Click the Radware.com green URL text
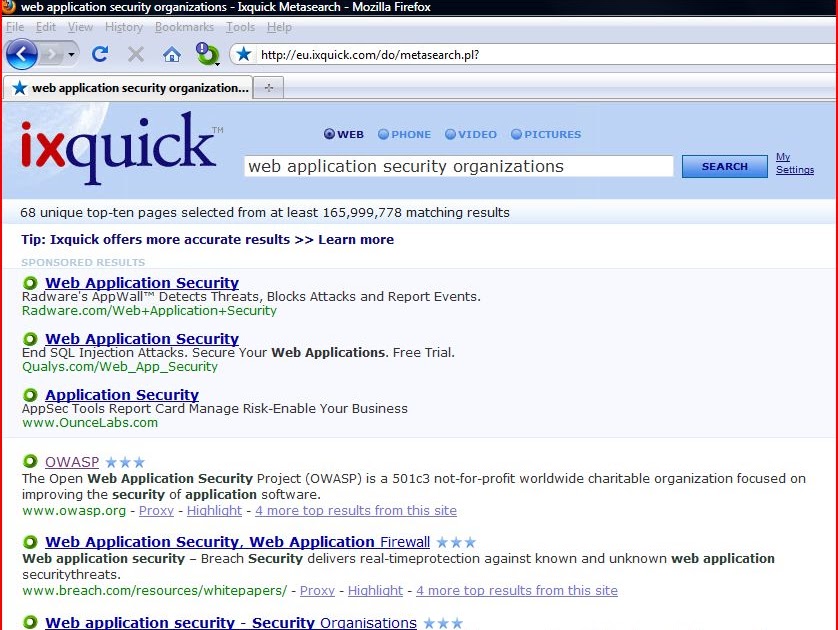 [149, 310]
